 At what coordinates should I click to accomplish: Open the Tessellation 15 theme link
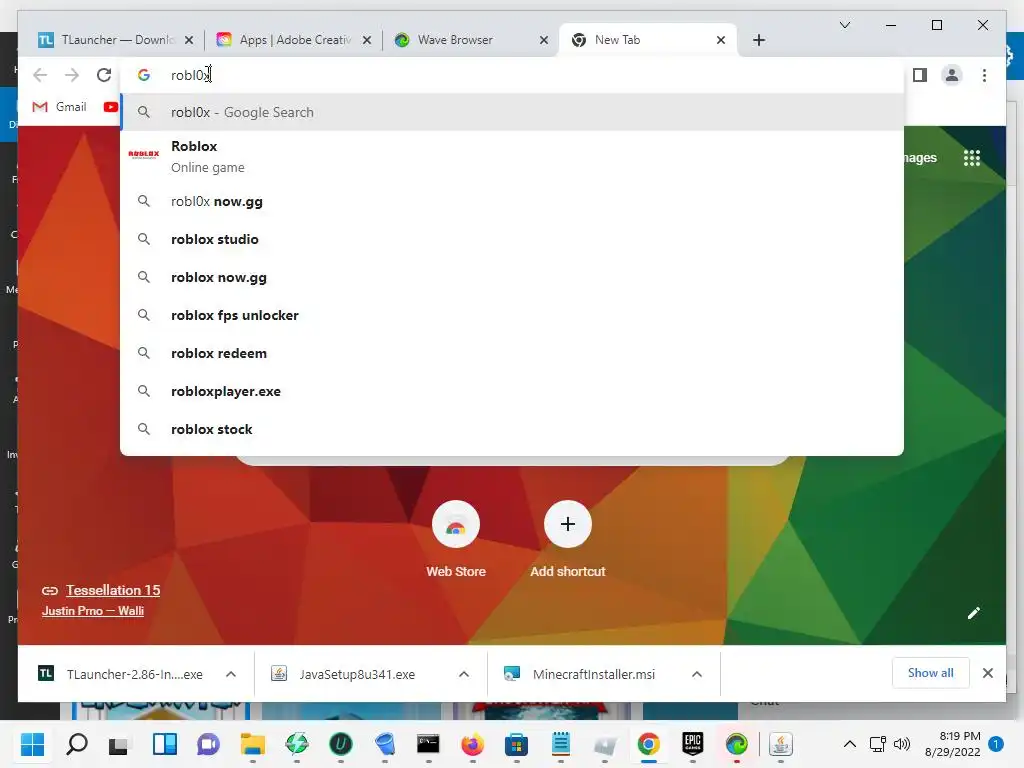[x=113, y=590]
